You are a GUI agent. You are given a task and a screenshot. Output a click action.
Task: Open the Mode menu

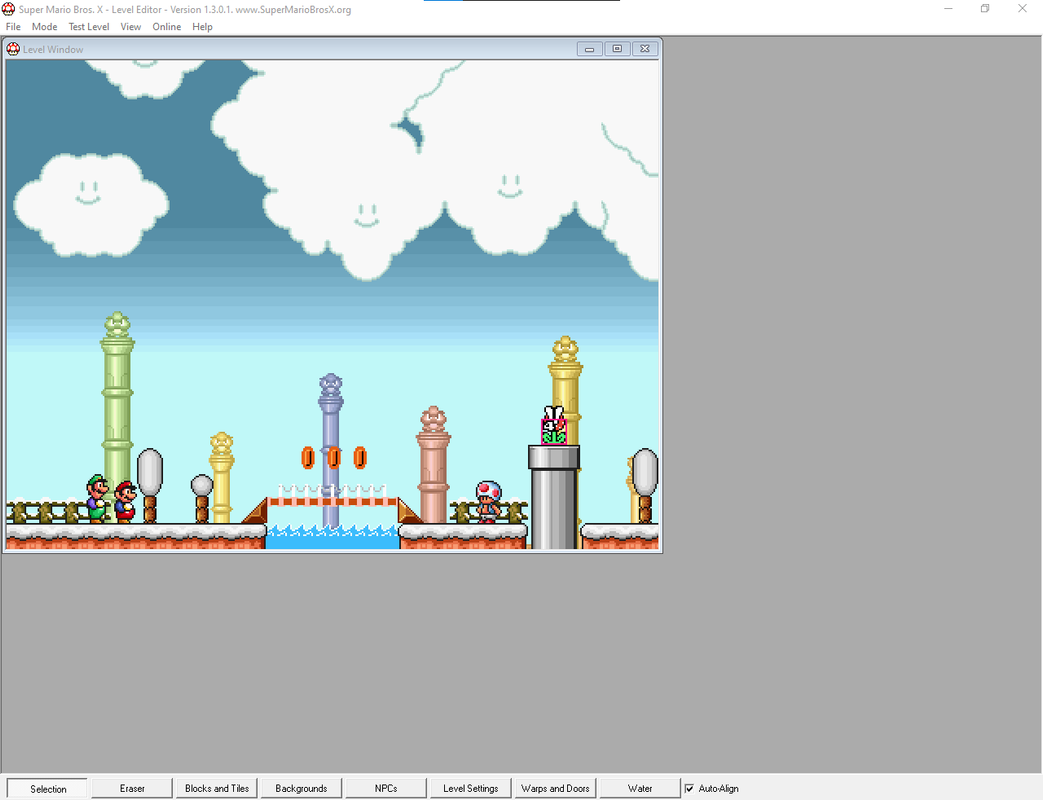point(44,27)
